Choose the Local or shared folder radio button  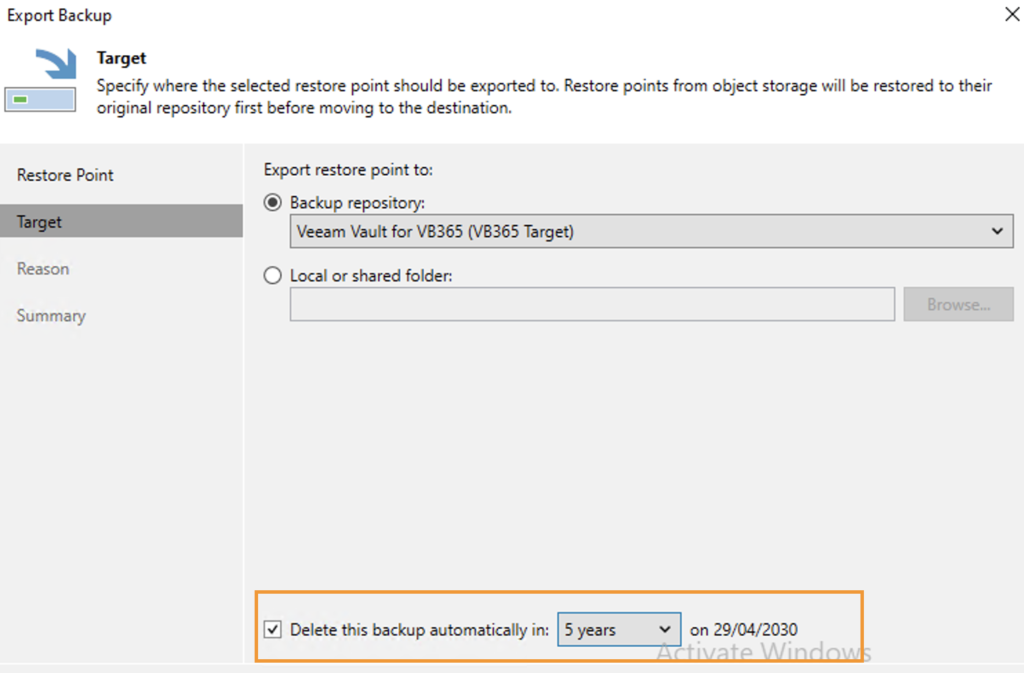[273, 276]
